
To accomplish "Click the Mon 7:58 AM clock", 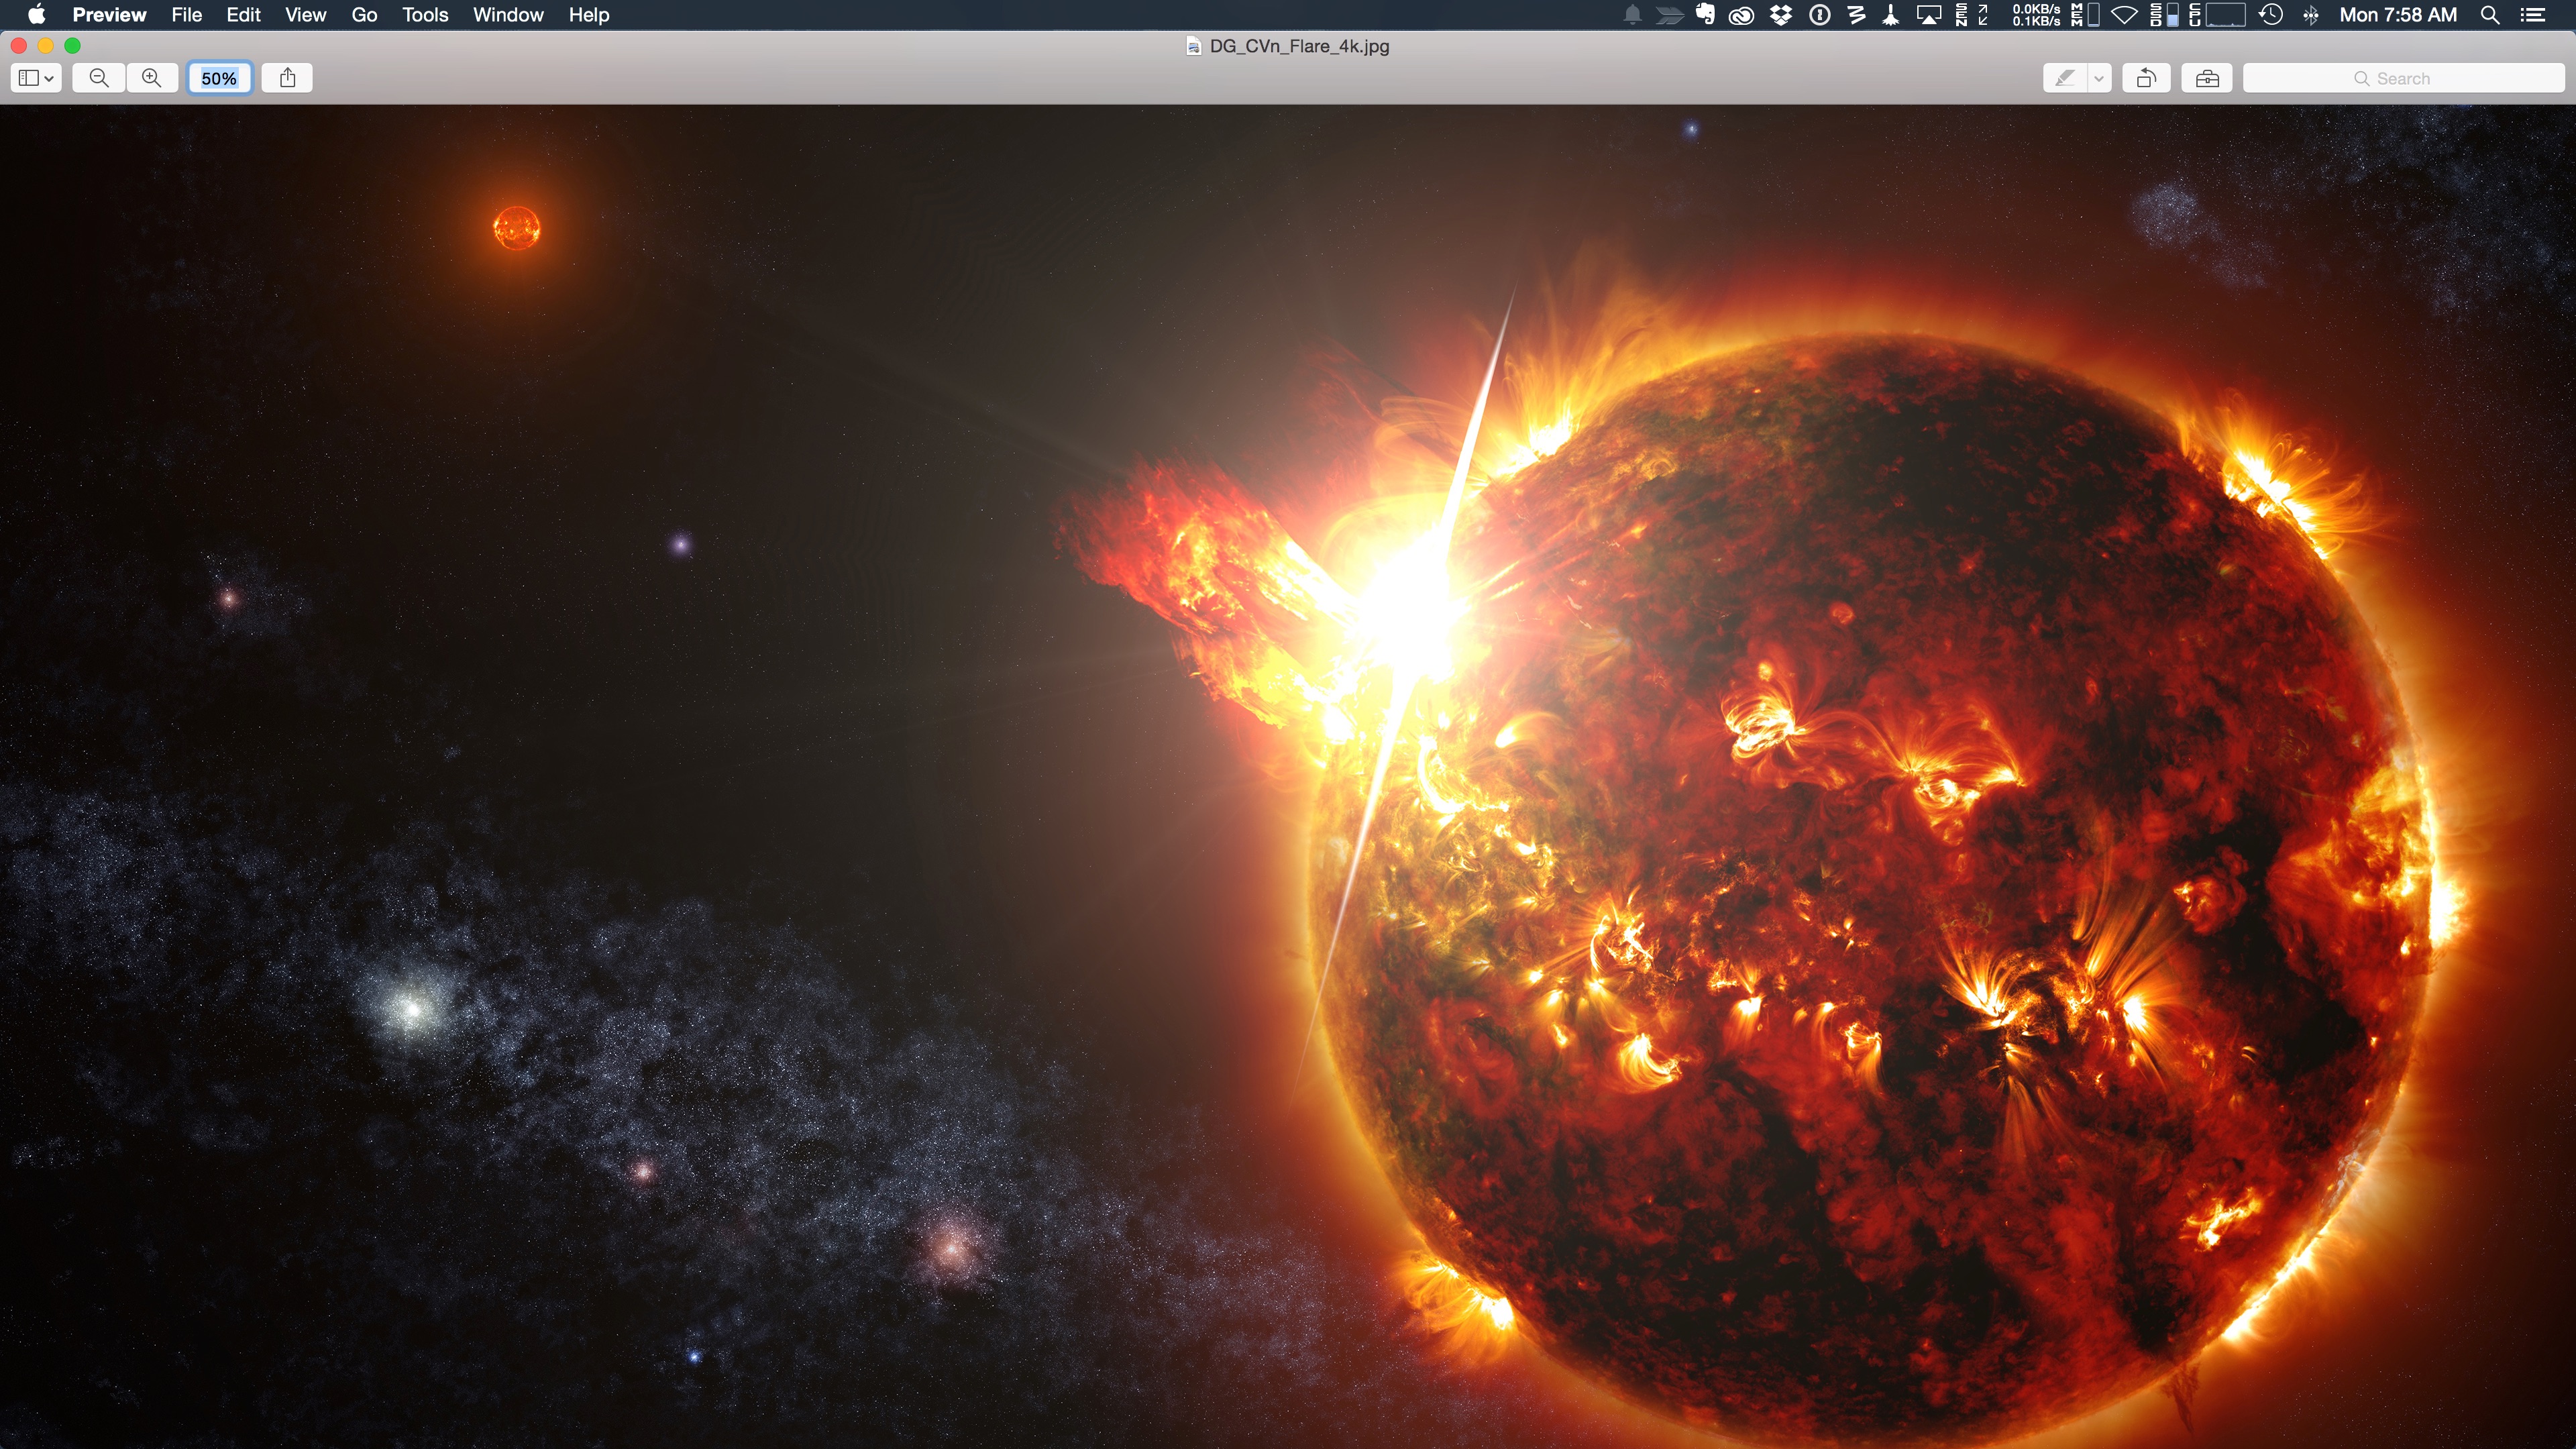I will tap(2398, 15).
